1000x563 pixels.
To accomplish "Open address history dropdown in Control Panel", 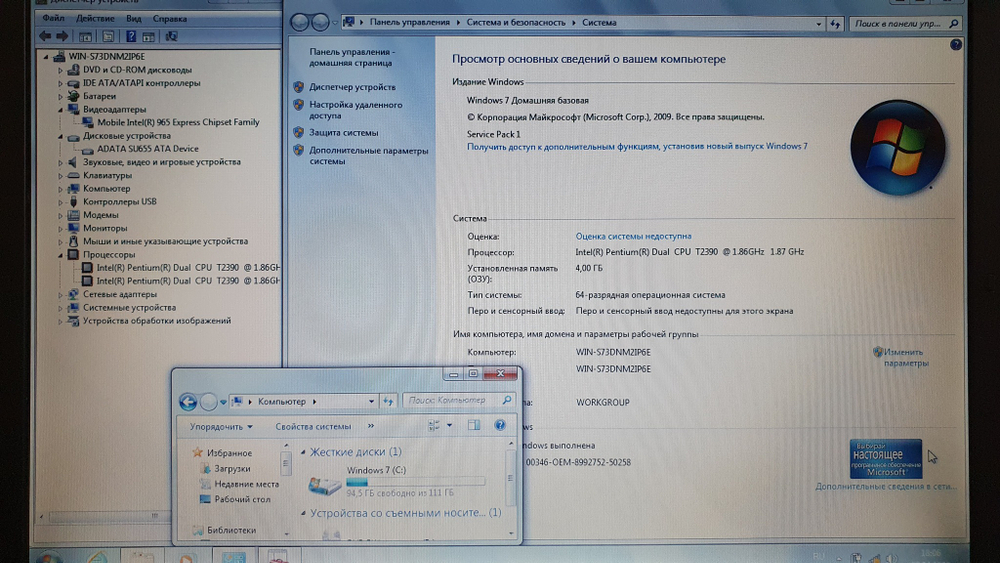I will click(x=819, y=24).
